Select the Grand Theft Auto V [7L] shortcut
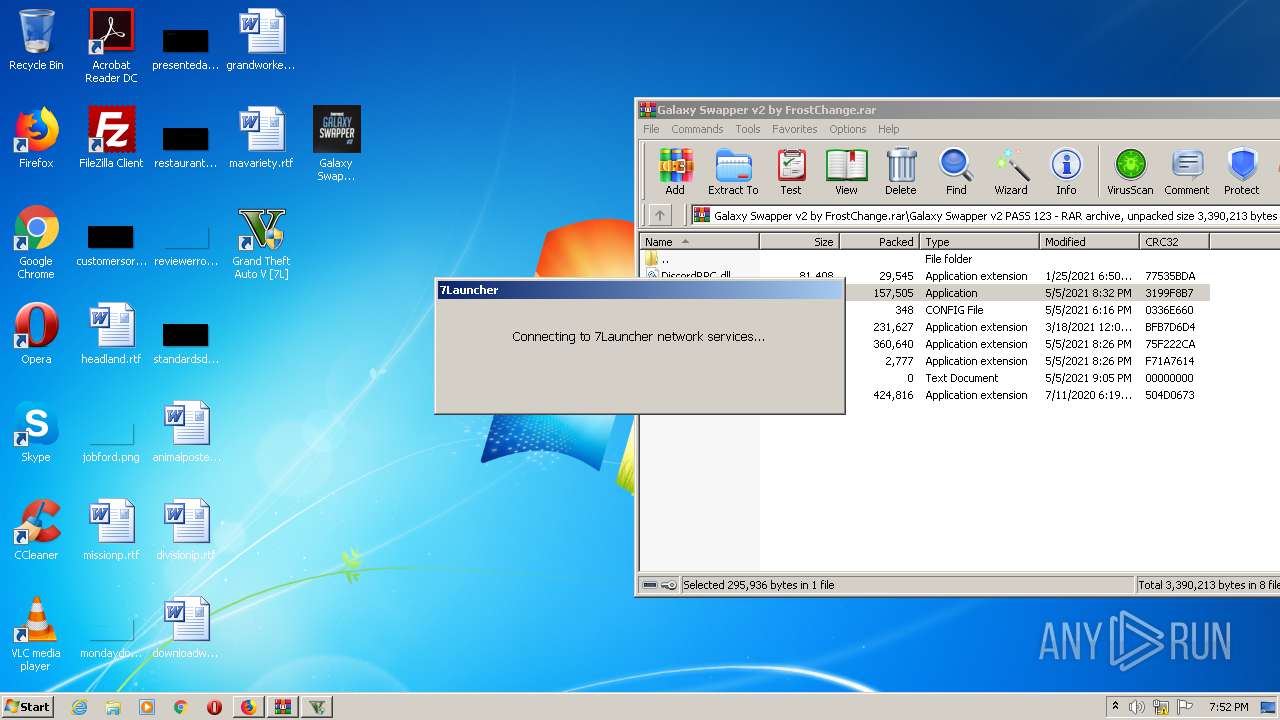 tap(261, 242)
